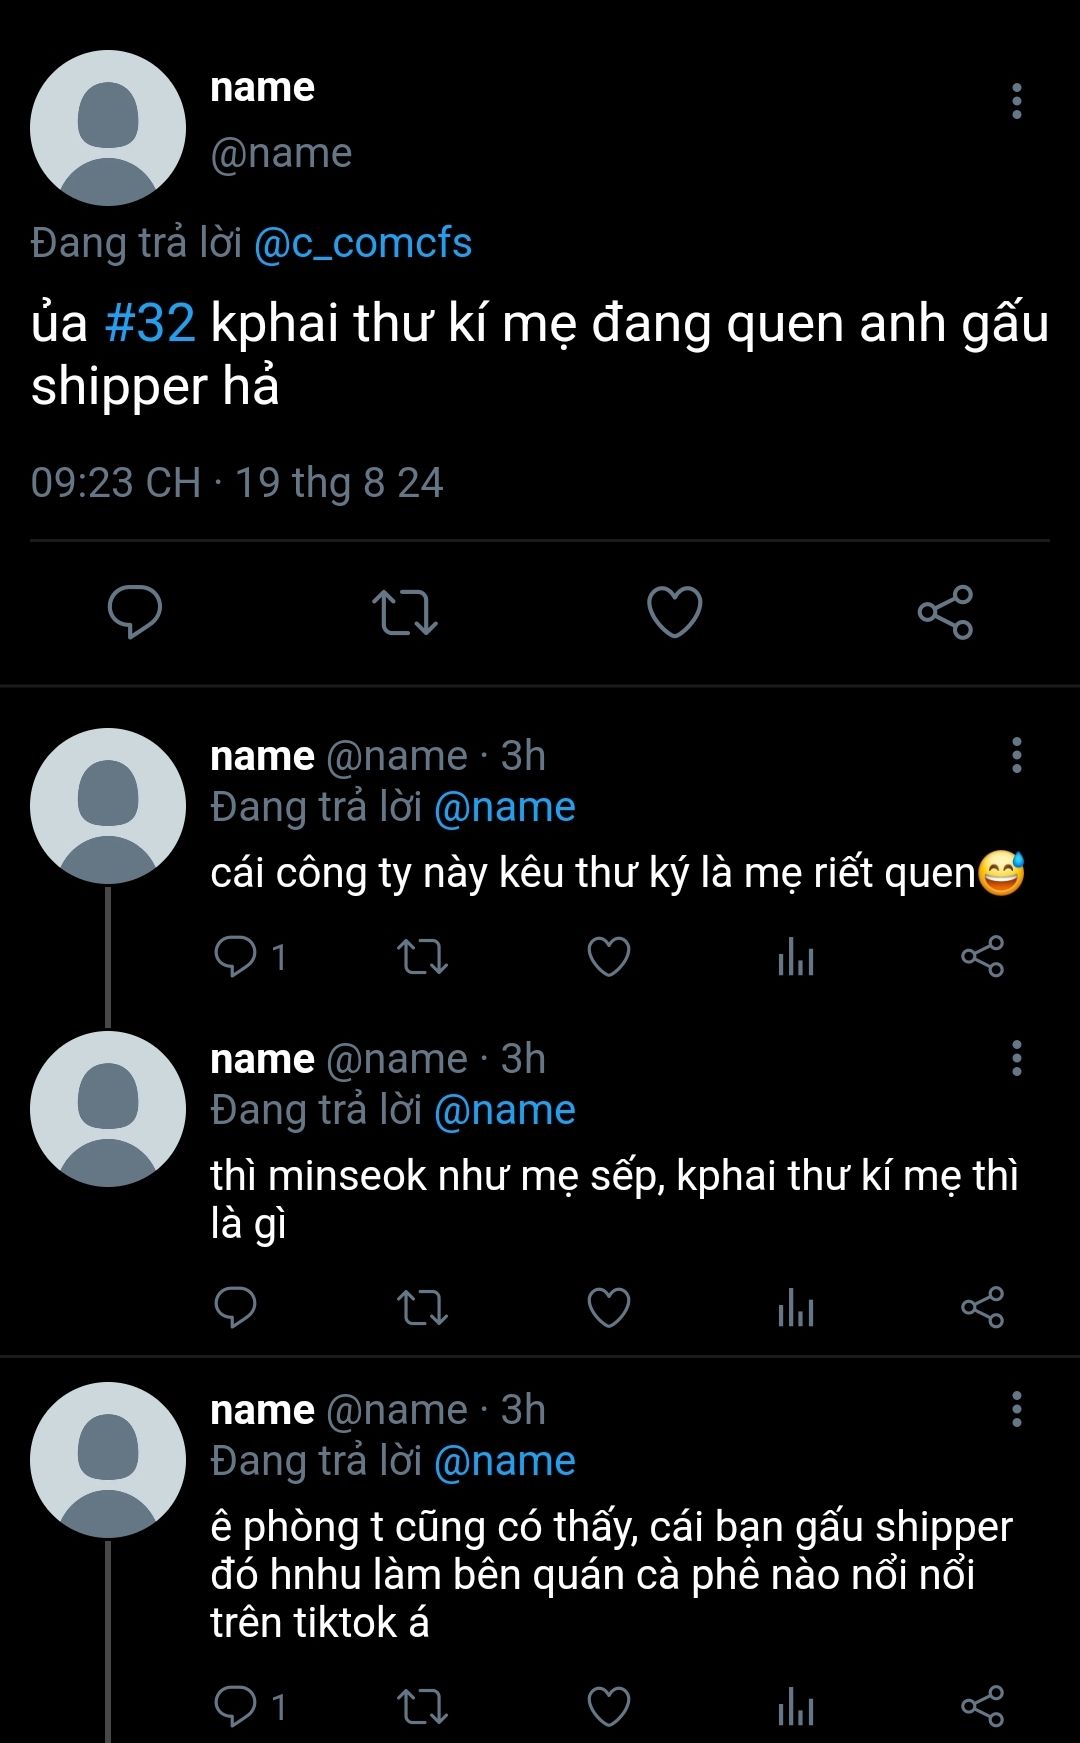This screenshot has width=1080, height=1743.
Task: Open more options on 'cái công ty này' reply
Action: click(x=1016, y=755)
